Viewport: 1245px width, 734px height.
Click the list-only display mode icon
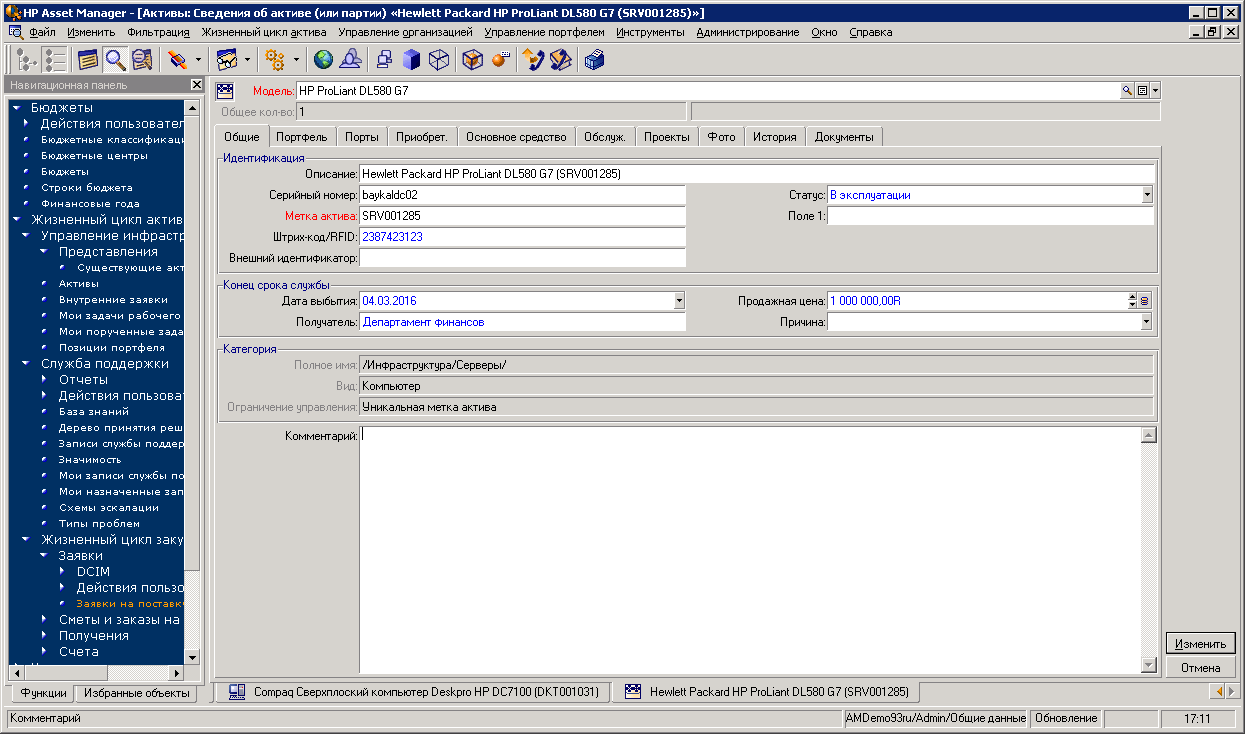pos(89,60)
